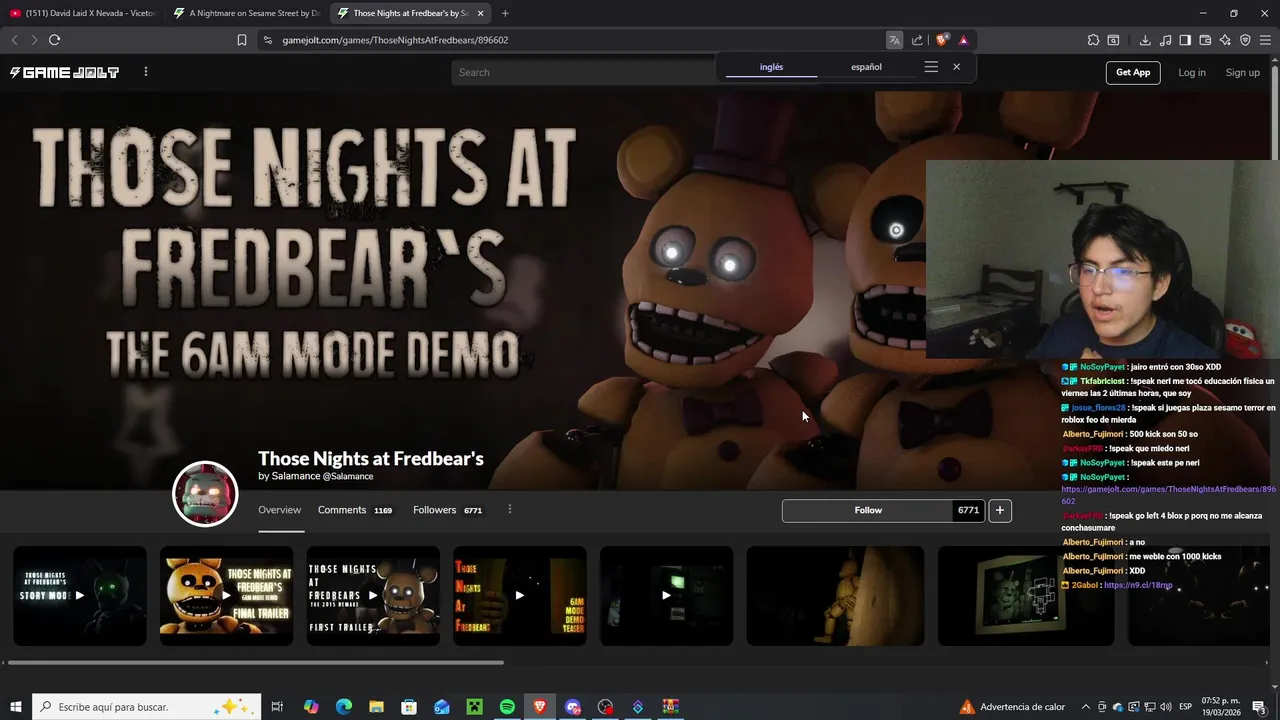Play the 2015 Remake First Trailer video
This screenshot has height=720, width=1280.
click(x=373, y=595)
